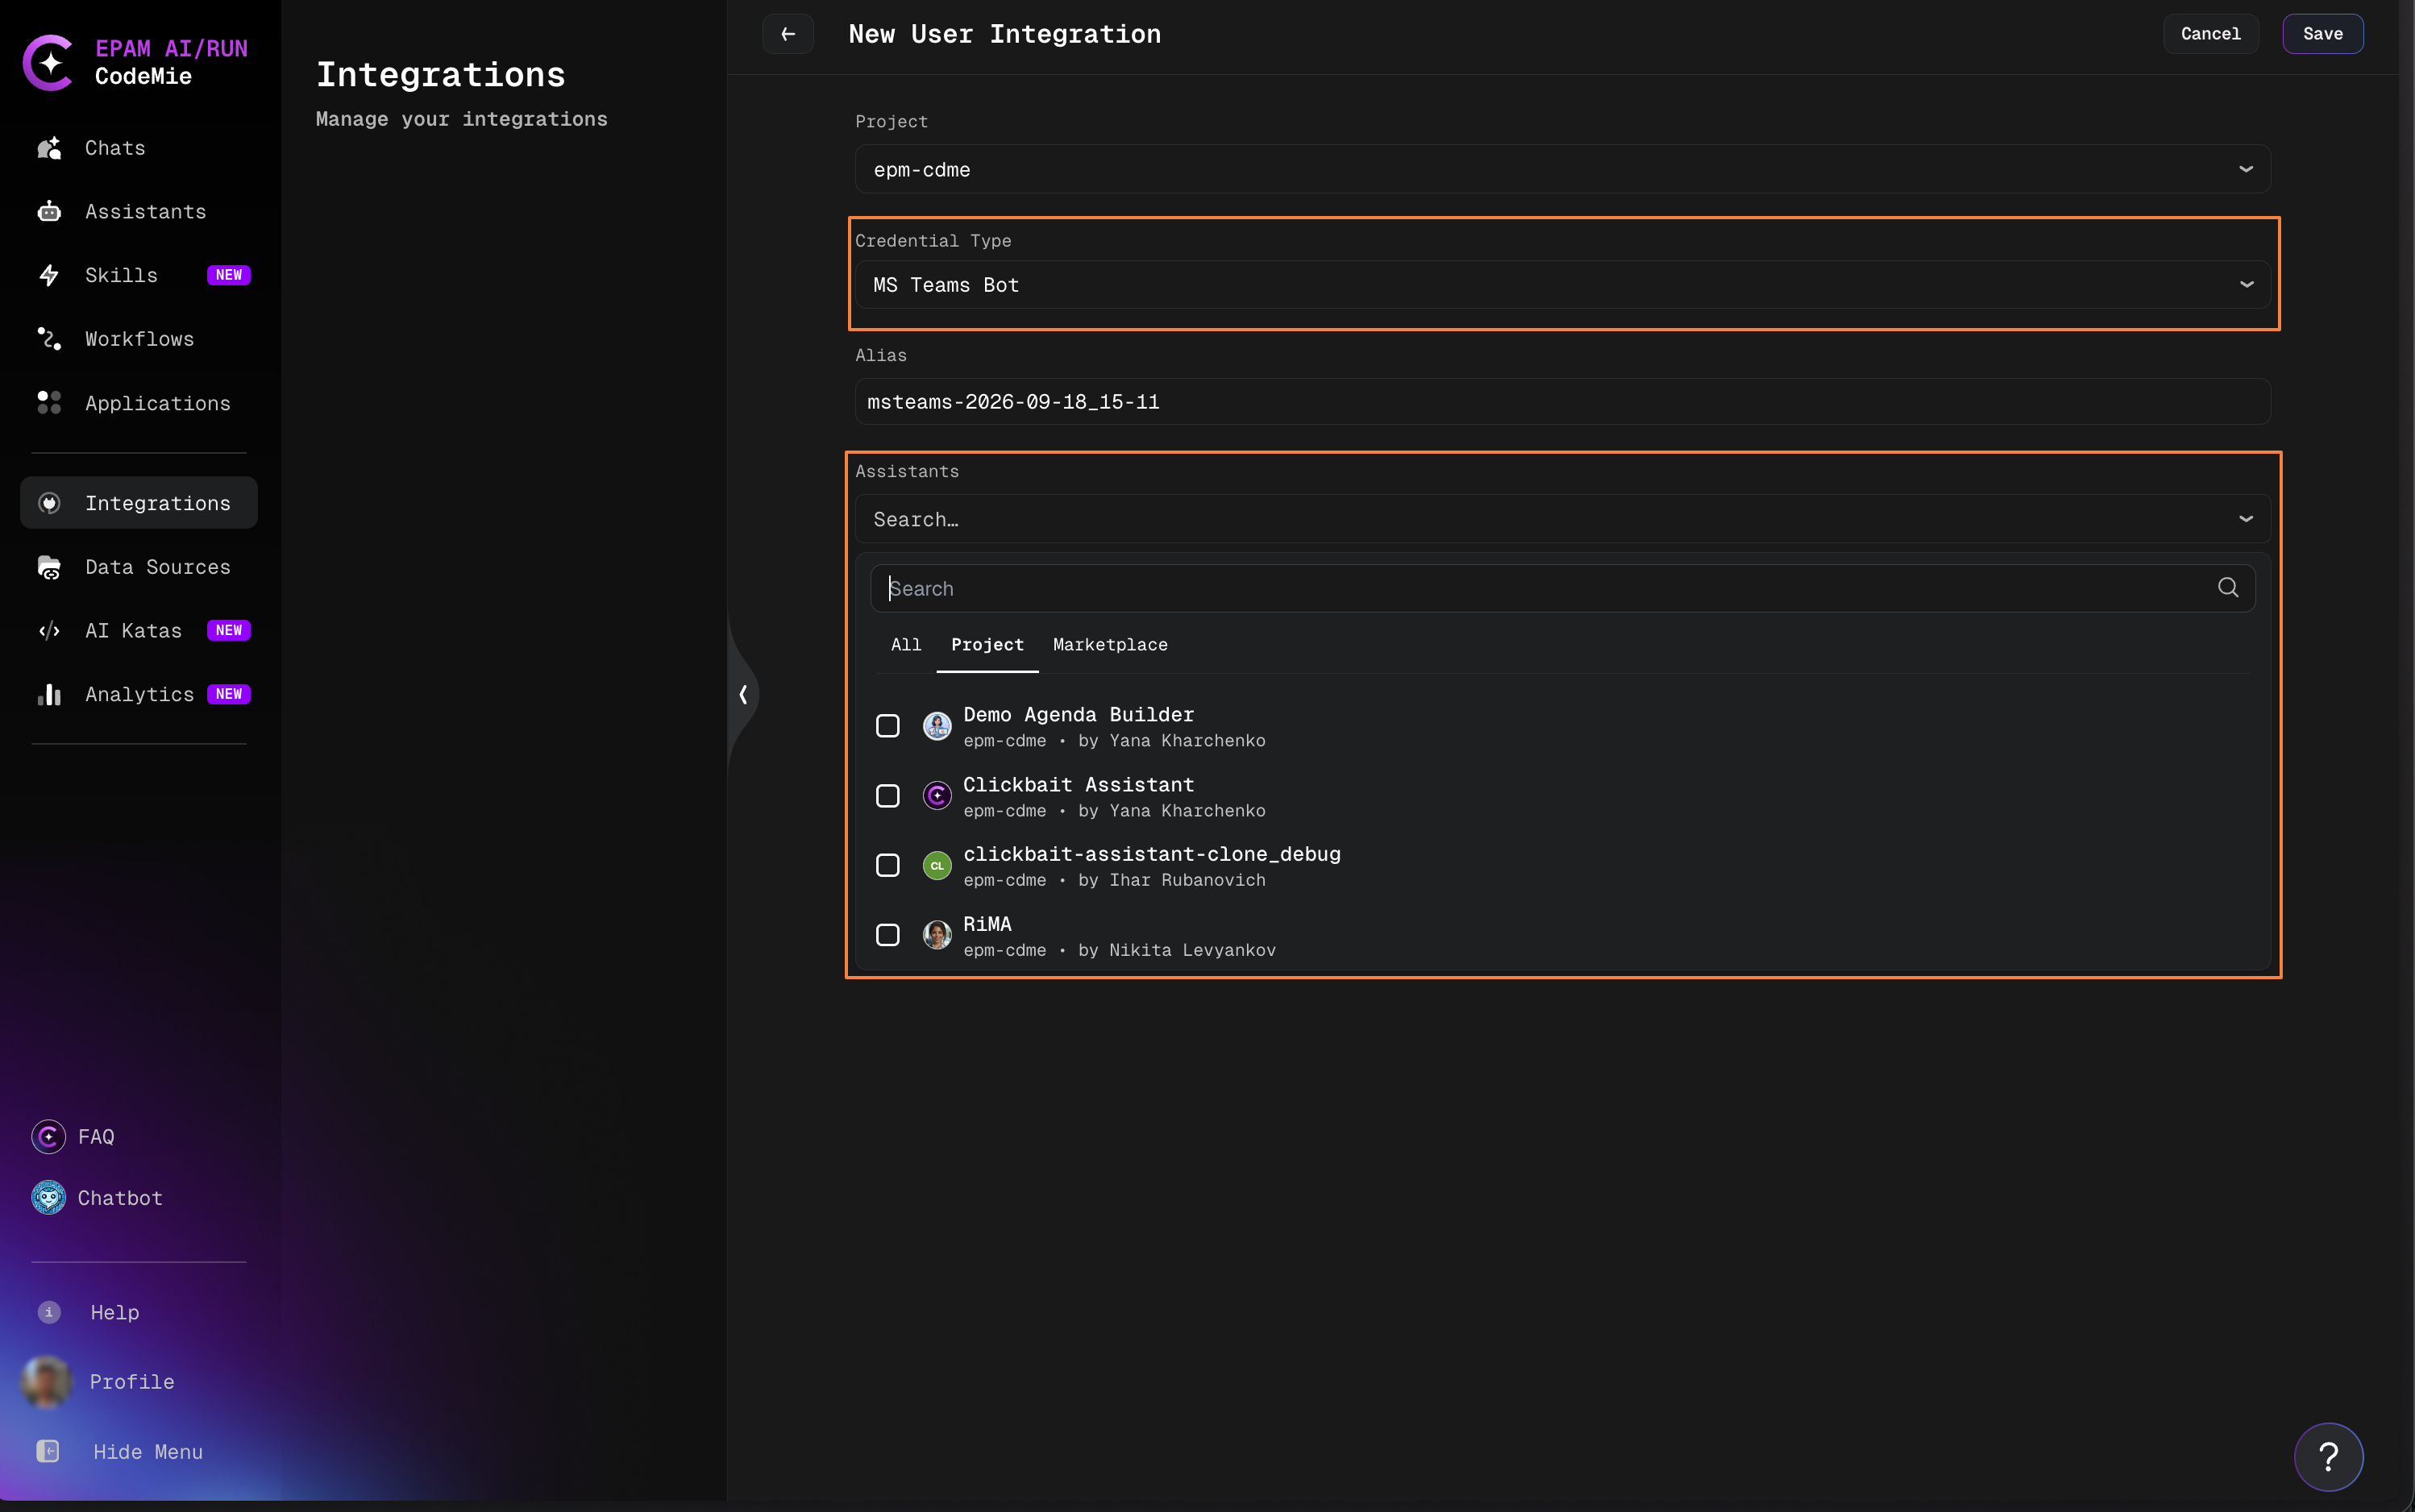Screen dimensions: 2415x1512
Task: Click the back arrow beside New User Integration
Action: (x=788, y=34)
